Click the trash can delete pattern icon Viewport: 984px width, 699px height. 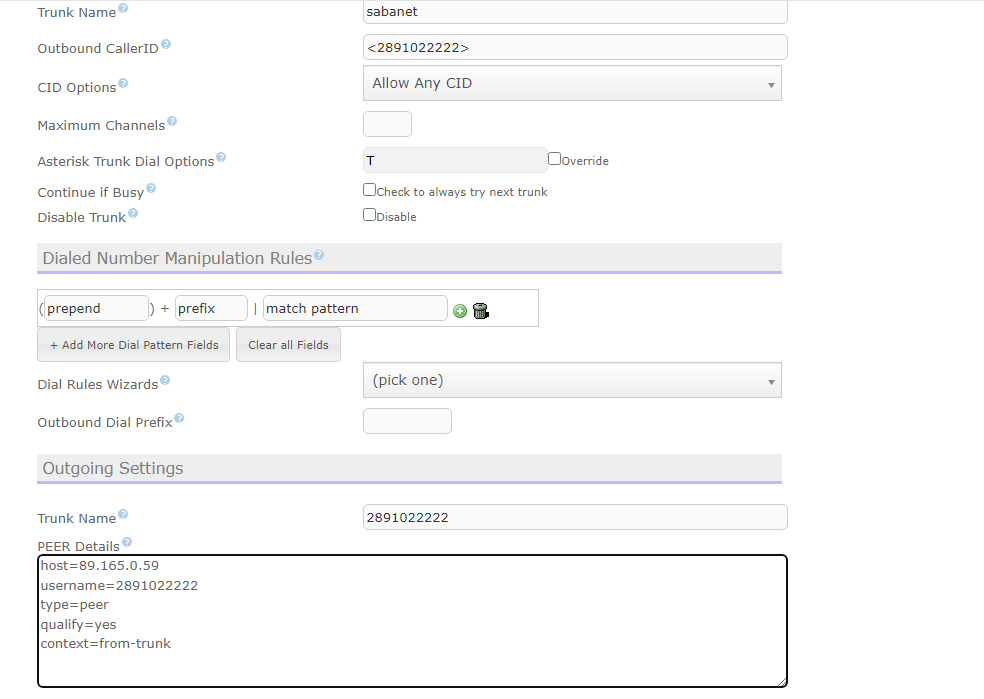click(x=480, y=311)
